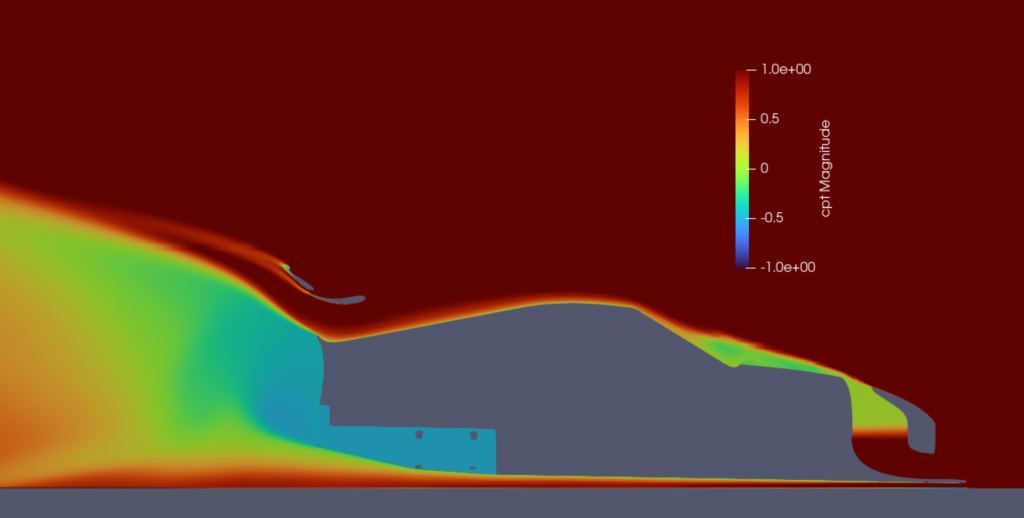Click the color legend gradient bar

[x=742, y=169]
